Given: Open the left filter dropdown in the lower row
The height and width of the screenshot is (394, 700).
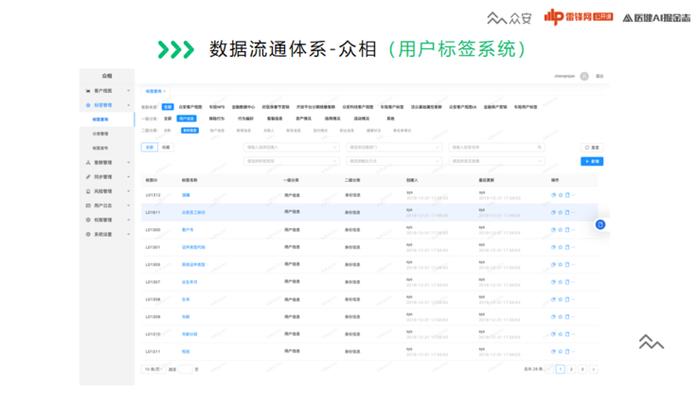Looking at the screenshot, I should click(x=291, y=161).
